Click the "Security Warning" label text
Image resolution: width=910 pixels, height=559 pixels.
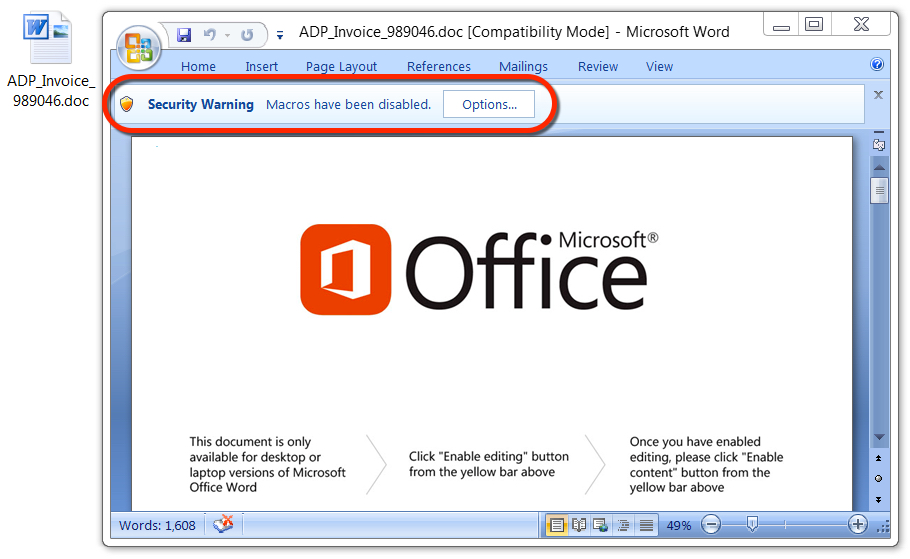point(200,104)
